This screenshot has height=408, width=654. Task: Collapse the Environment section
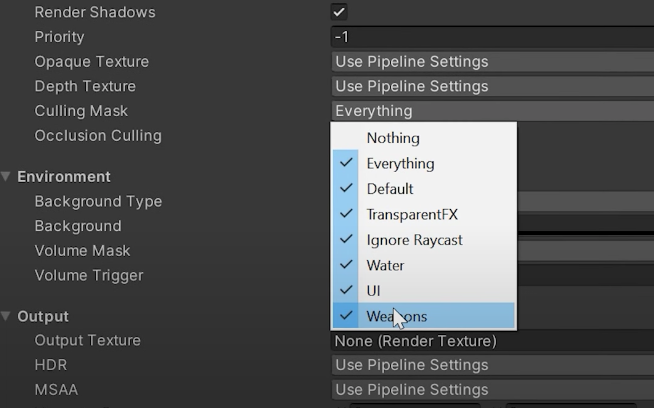[7, 177]
